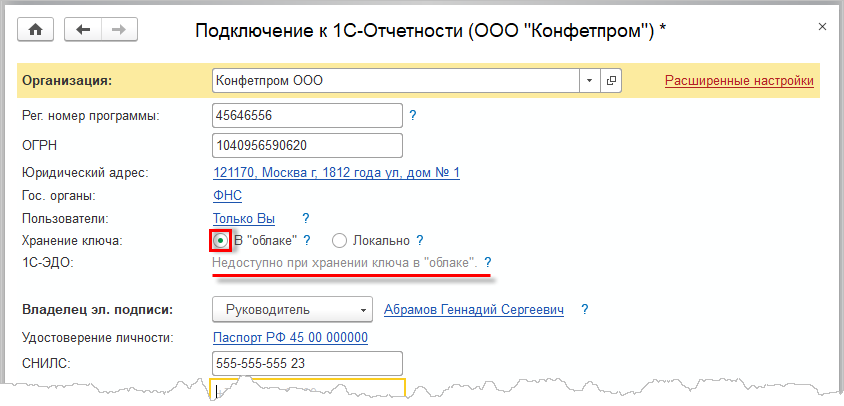The image size is (844, 406).
Task: Show help next to Только Вы
Action: (306, 219)
